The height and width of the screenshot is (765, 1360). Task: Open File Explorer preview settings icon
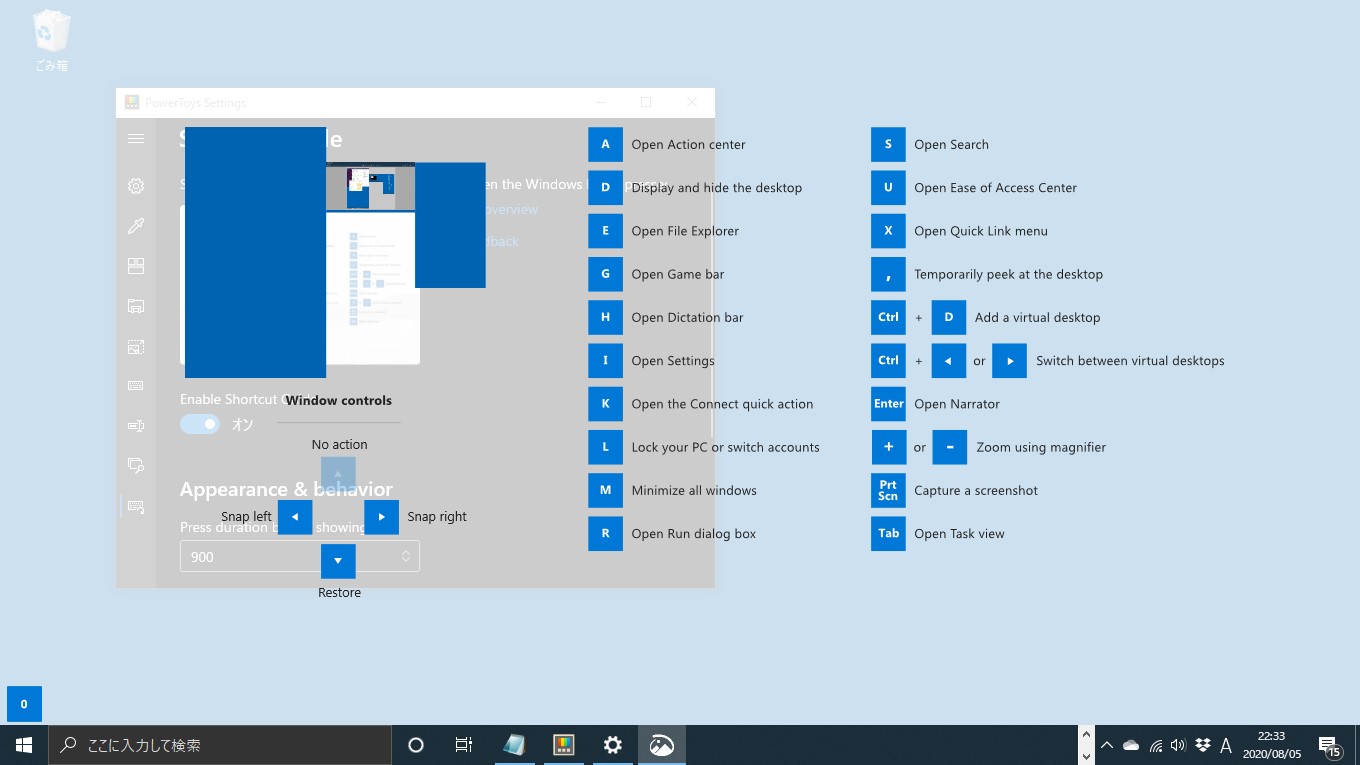tap(136, 306)
